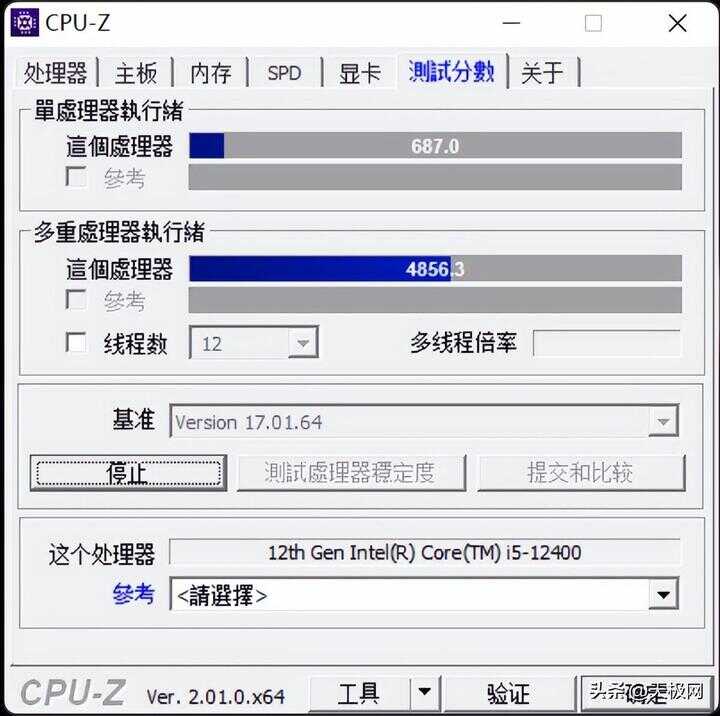
Task: Switch to the 处理器 tab
Action: point(56,73)
